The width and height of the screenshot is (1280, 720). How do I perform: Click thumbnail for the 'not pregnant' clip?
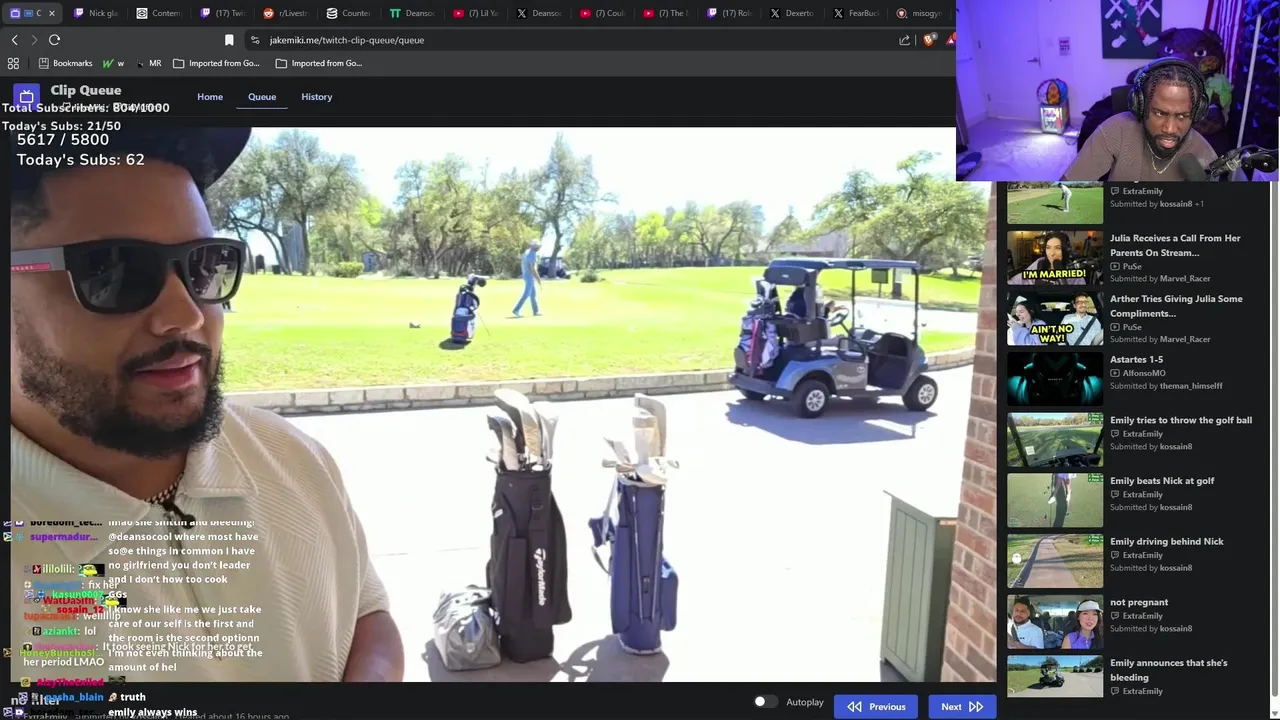[1055, 622]
